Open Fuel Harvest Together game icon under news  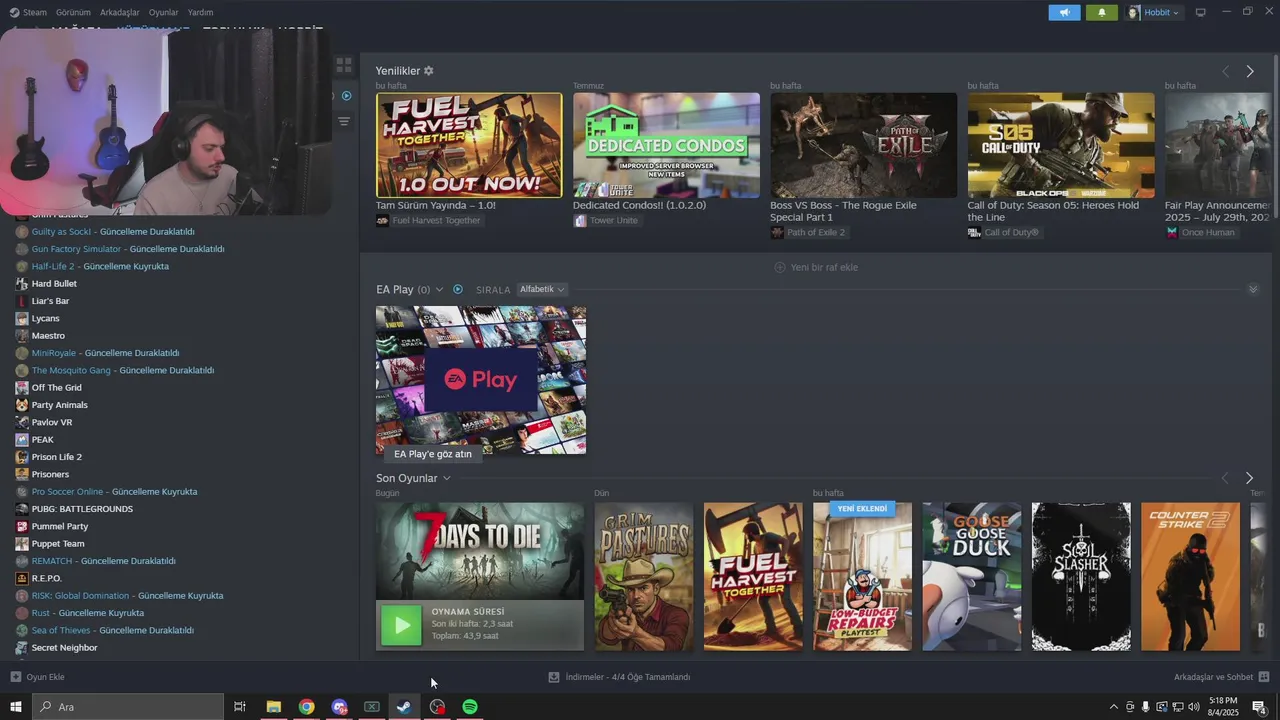(382, 220)
